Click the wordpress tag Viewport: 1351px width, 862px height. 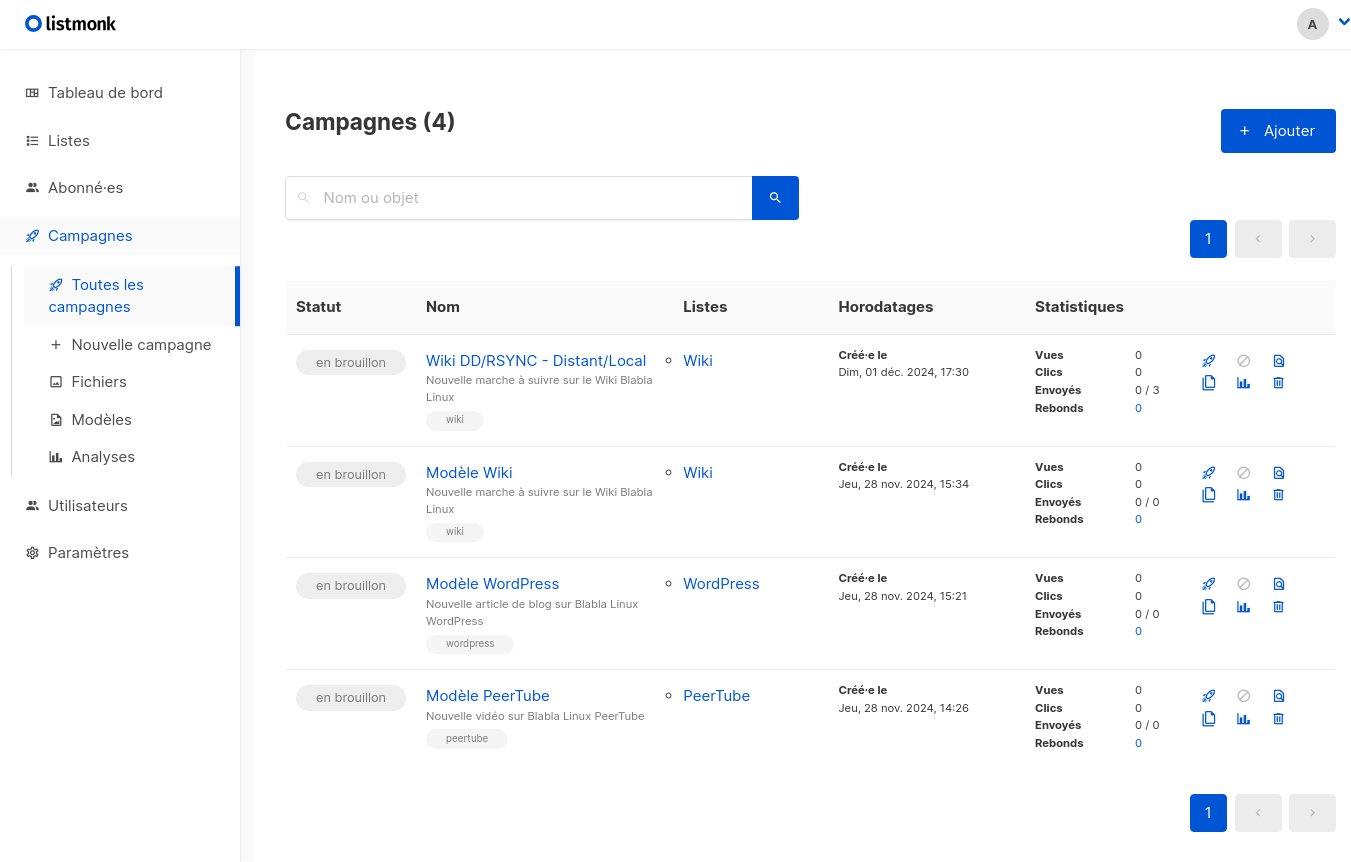(x=470, y=644)
